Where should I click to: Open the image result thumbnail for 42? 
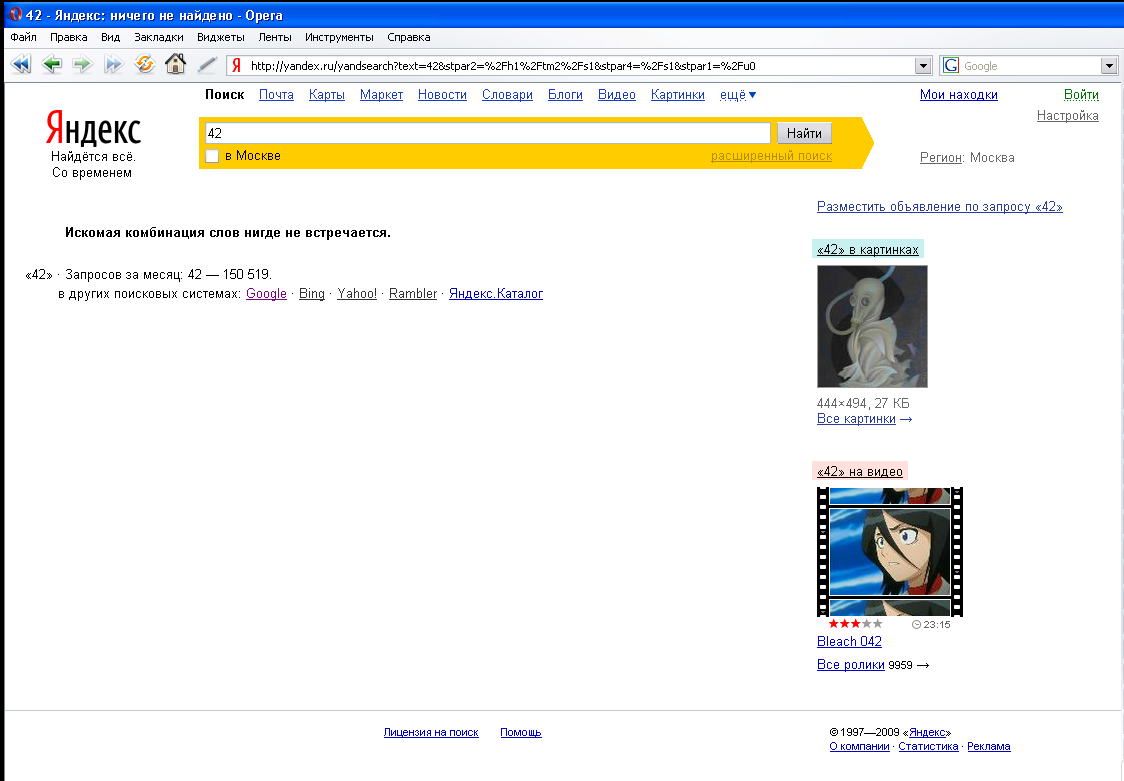(872, 326)
